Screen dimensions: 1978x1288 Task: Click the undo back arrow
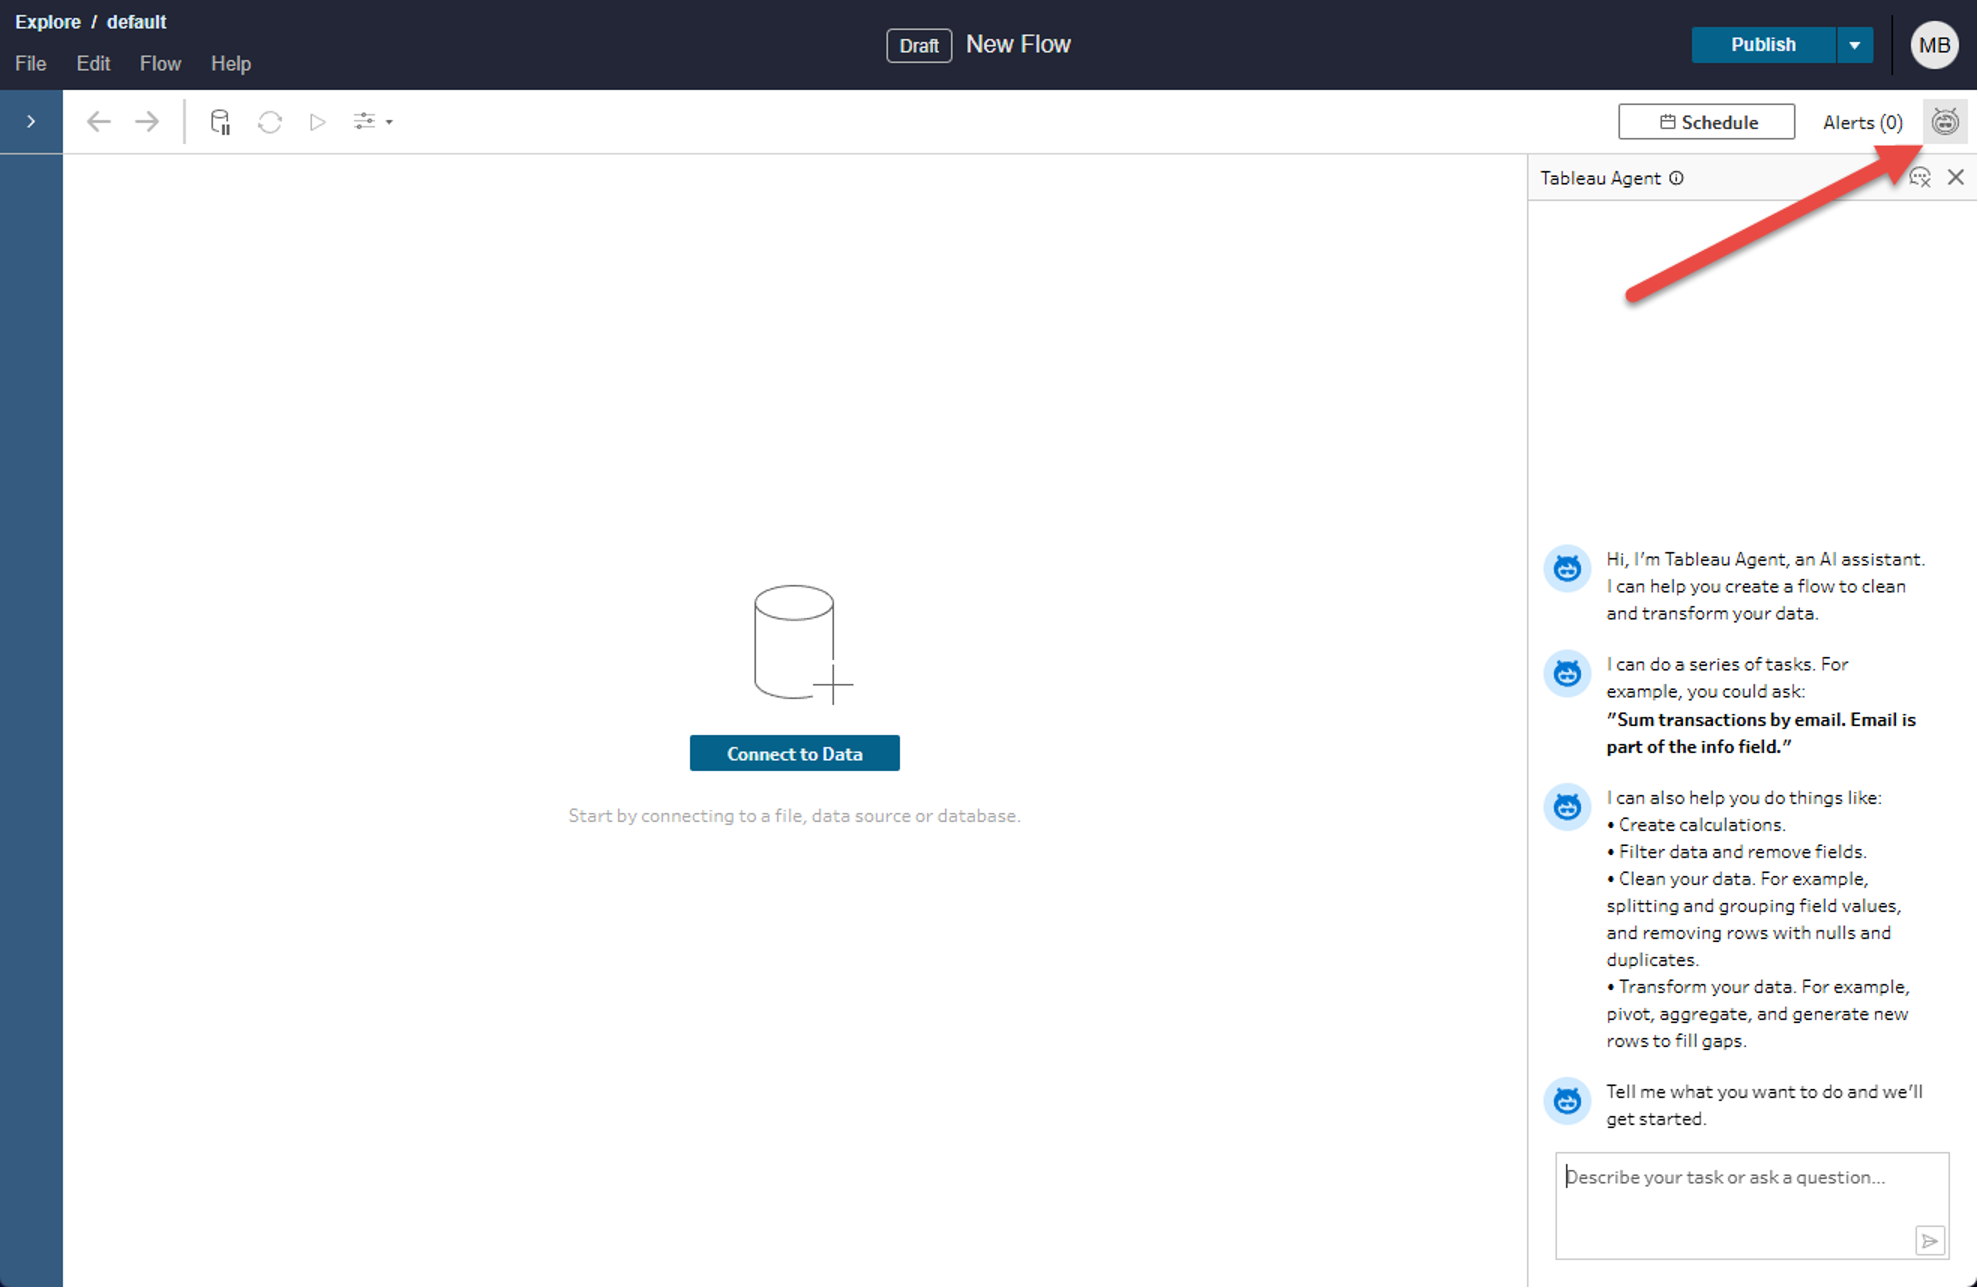point(98,122)
